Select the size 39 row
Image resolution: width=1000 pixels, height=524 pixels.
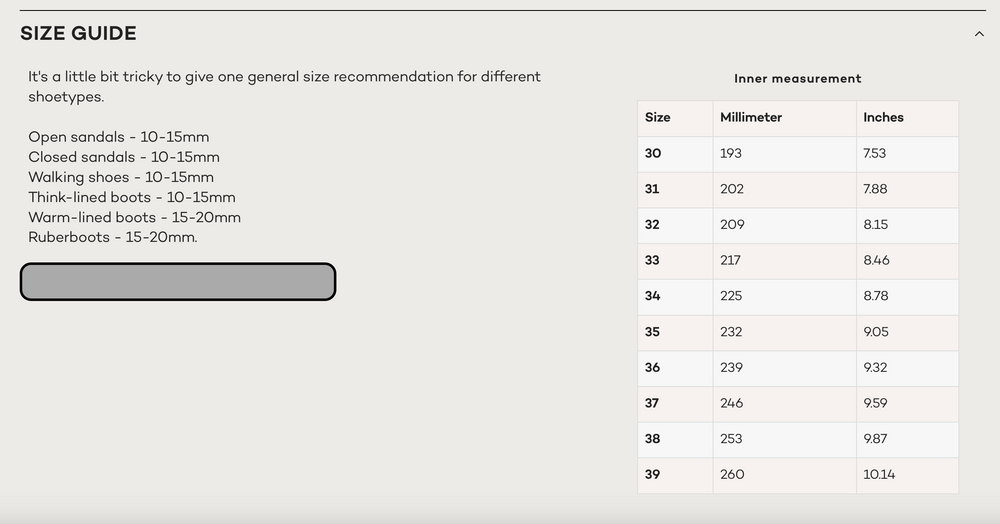(798, 475)
